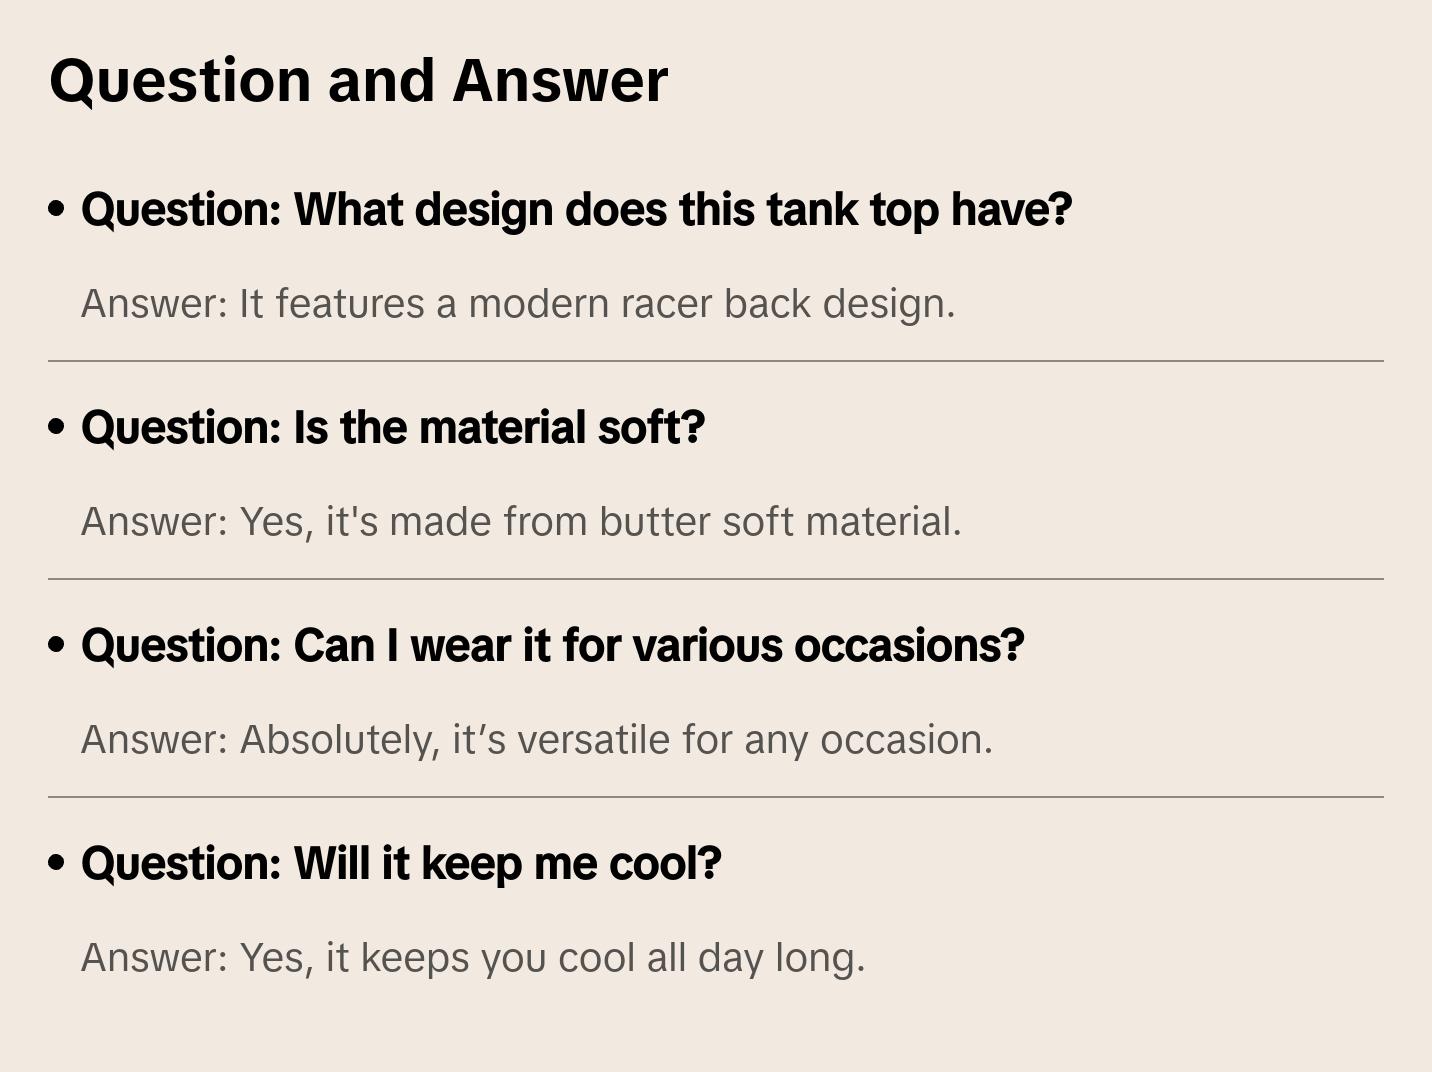Screen dimensions: 1432x1072
Task: Click the divider line below the versatile answer
Action: 716,797
